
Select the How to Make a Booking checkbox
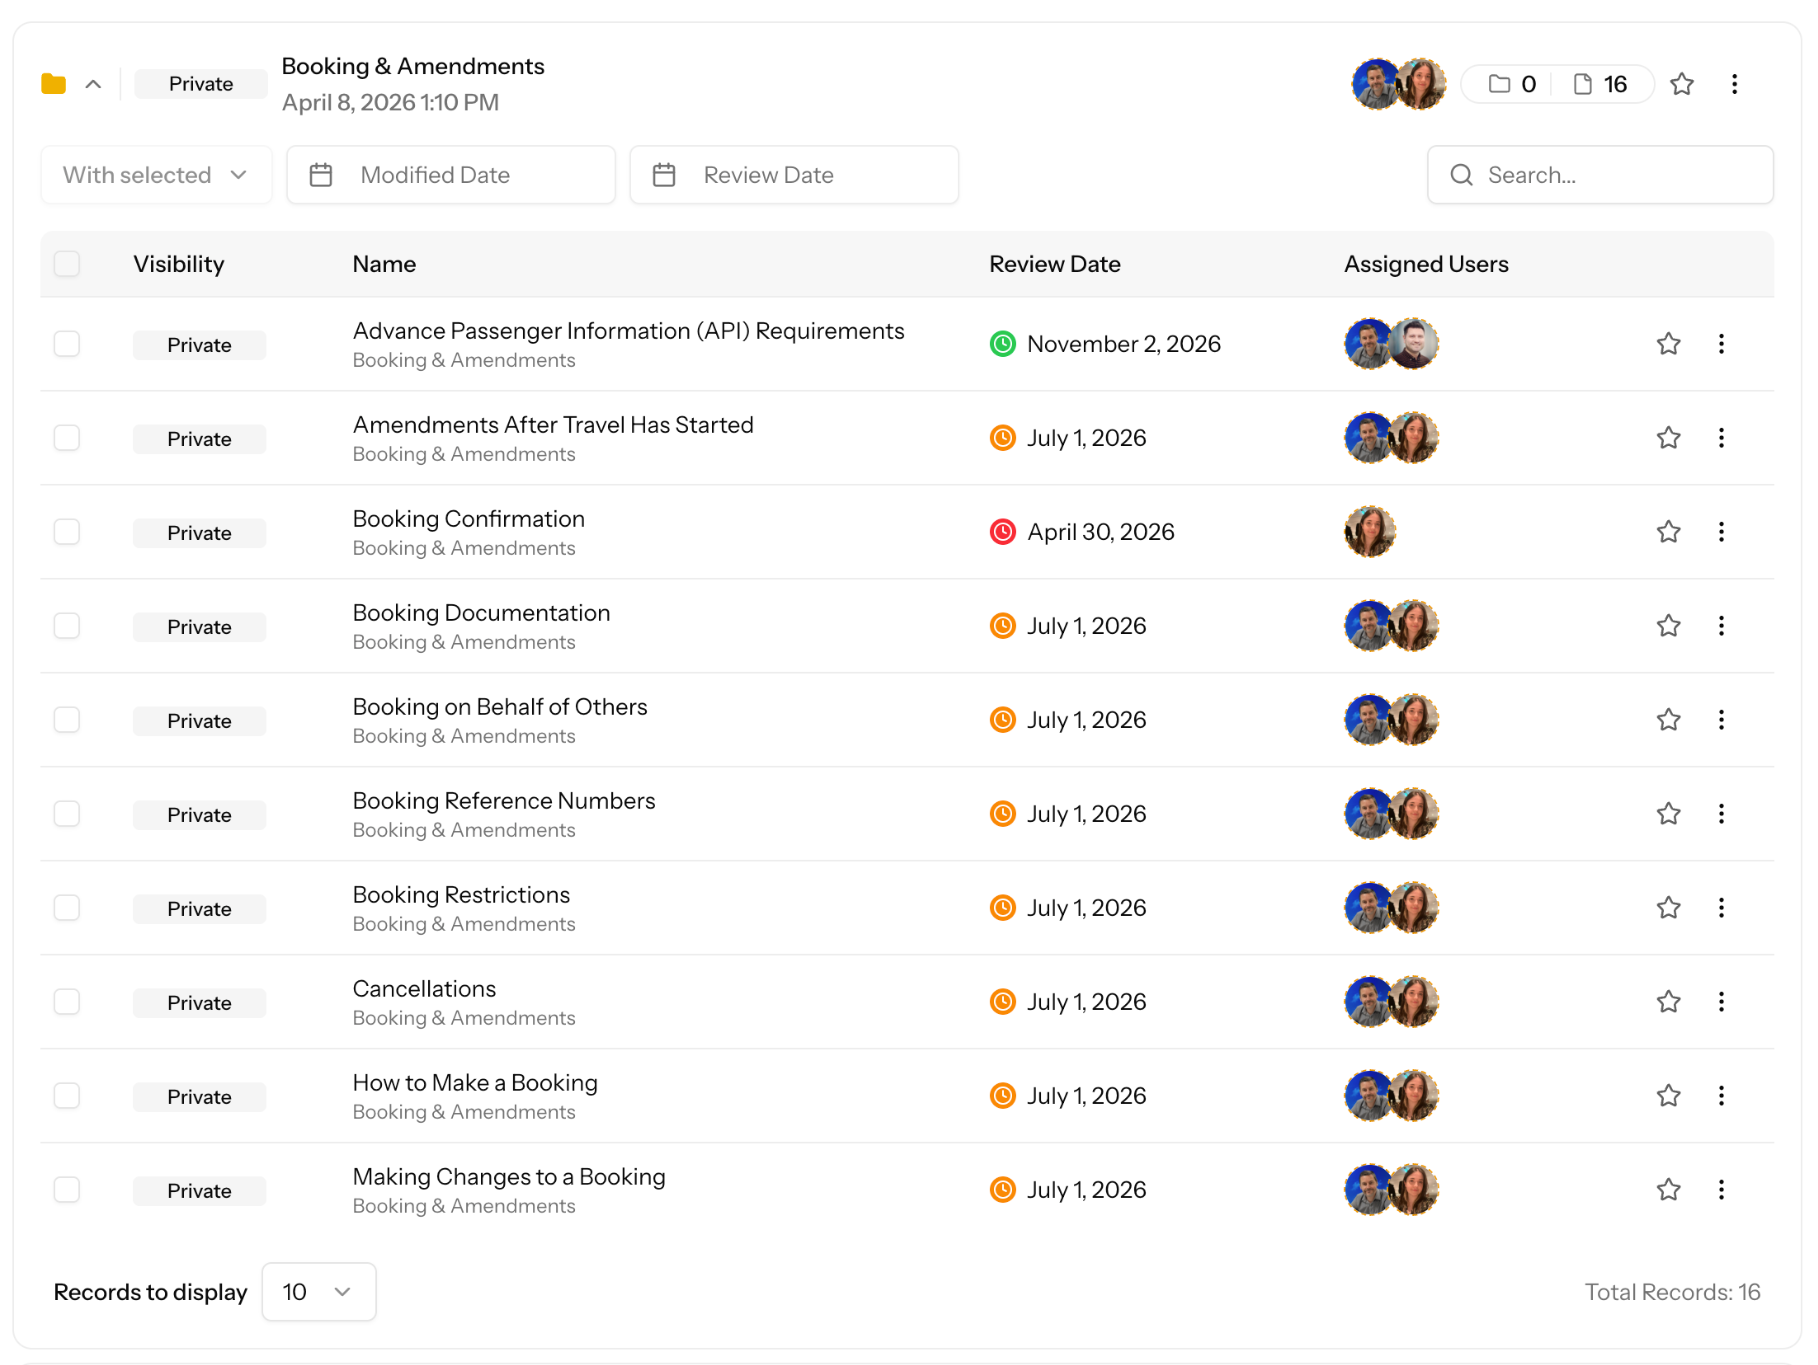point(67,1096)
